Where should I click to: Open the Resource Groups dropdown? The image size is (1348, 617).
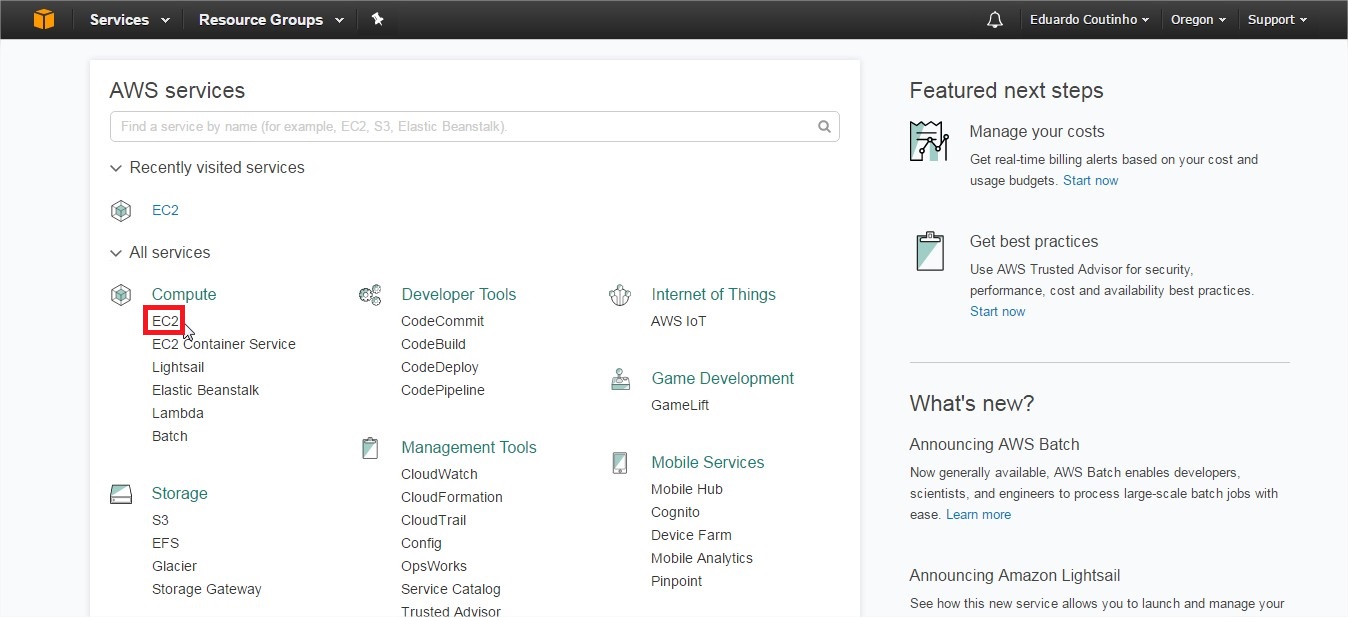[271, 20]
